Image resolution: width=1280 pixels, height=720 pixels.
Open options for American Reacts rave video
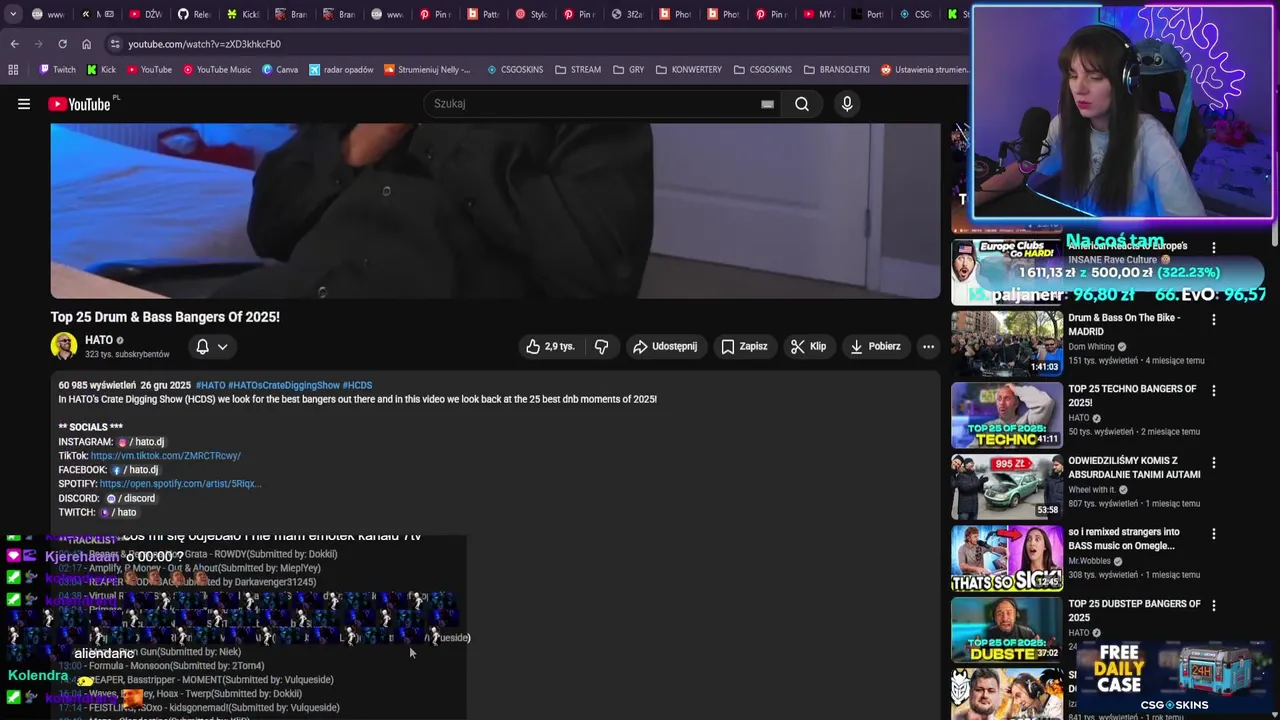click(1214, 247)
